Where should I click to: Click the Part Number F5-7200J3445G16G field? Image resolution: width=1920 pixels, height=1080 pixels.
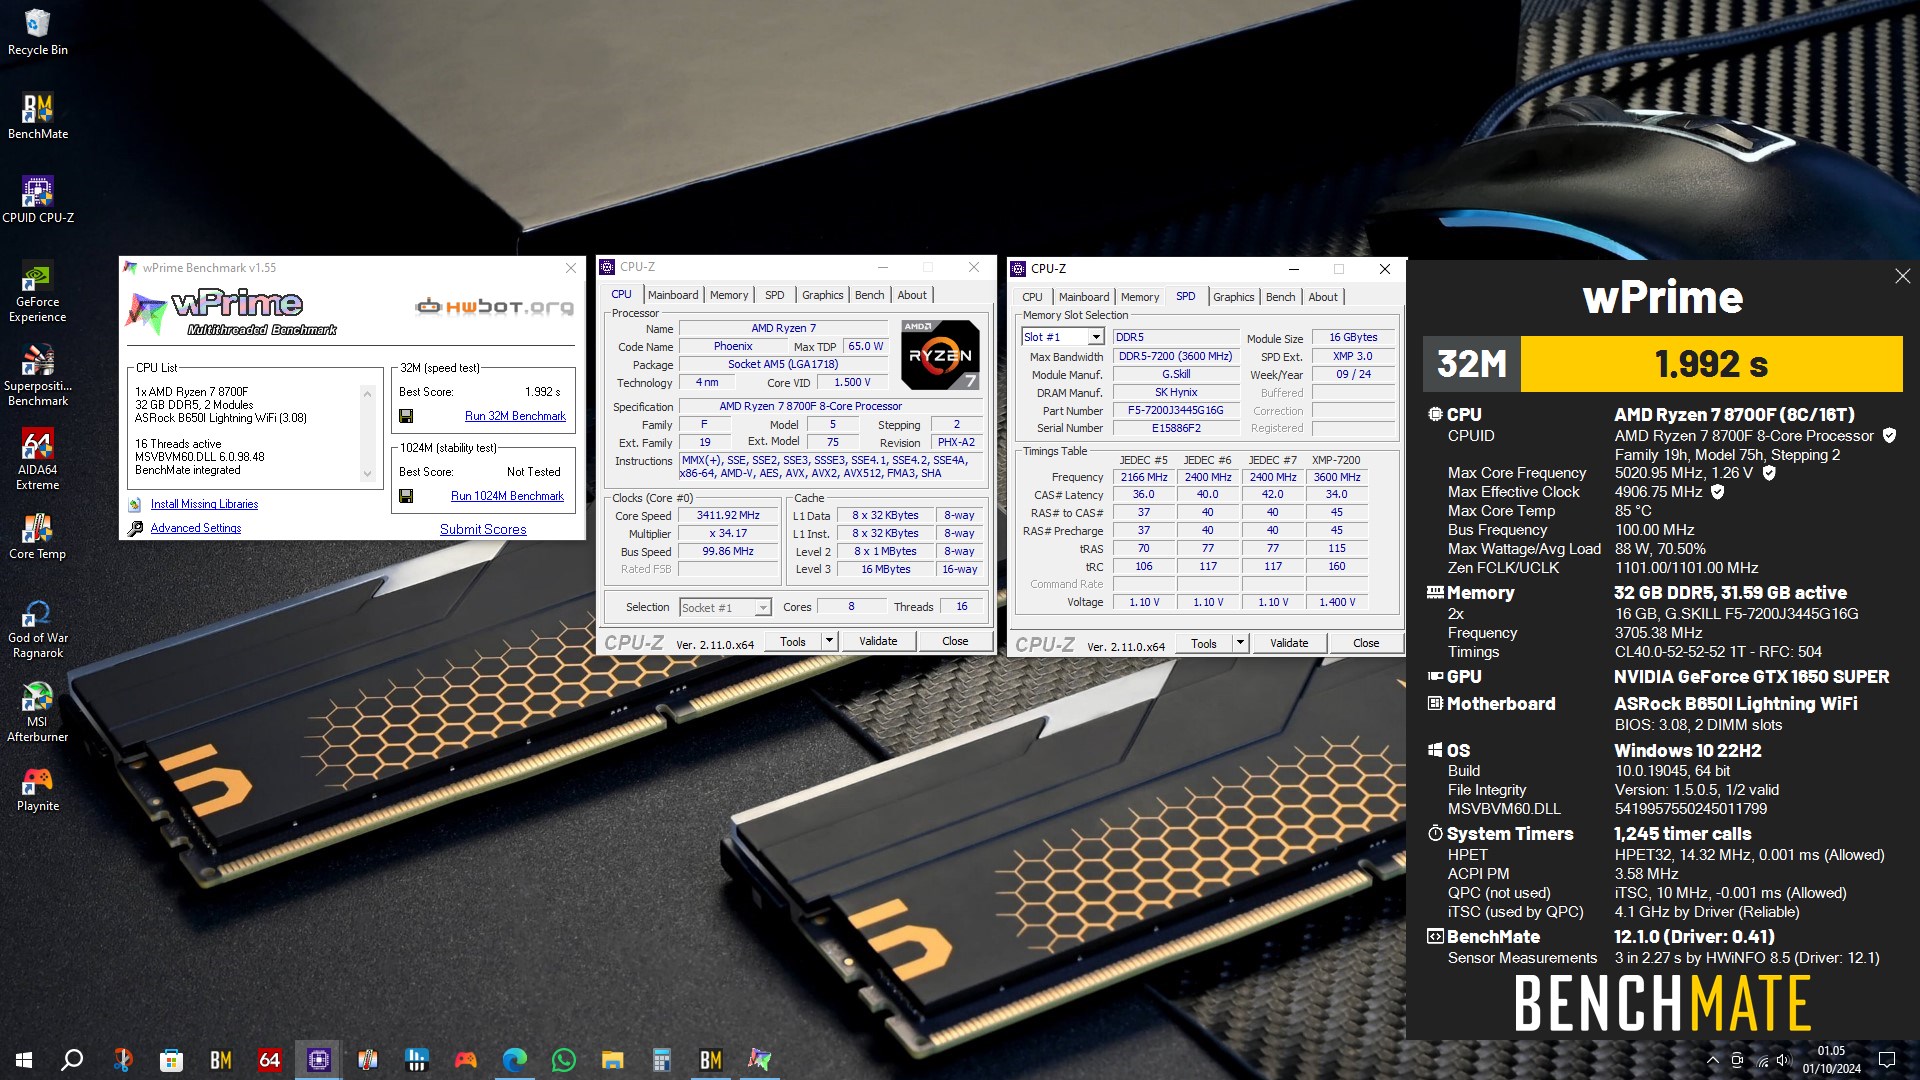1175,410
